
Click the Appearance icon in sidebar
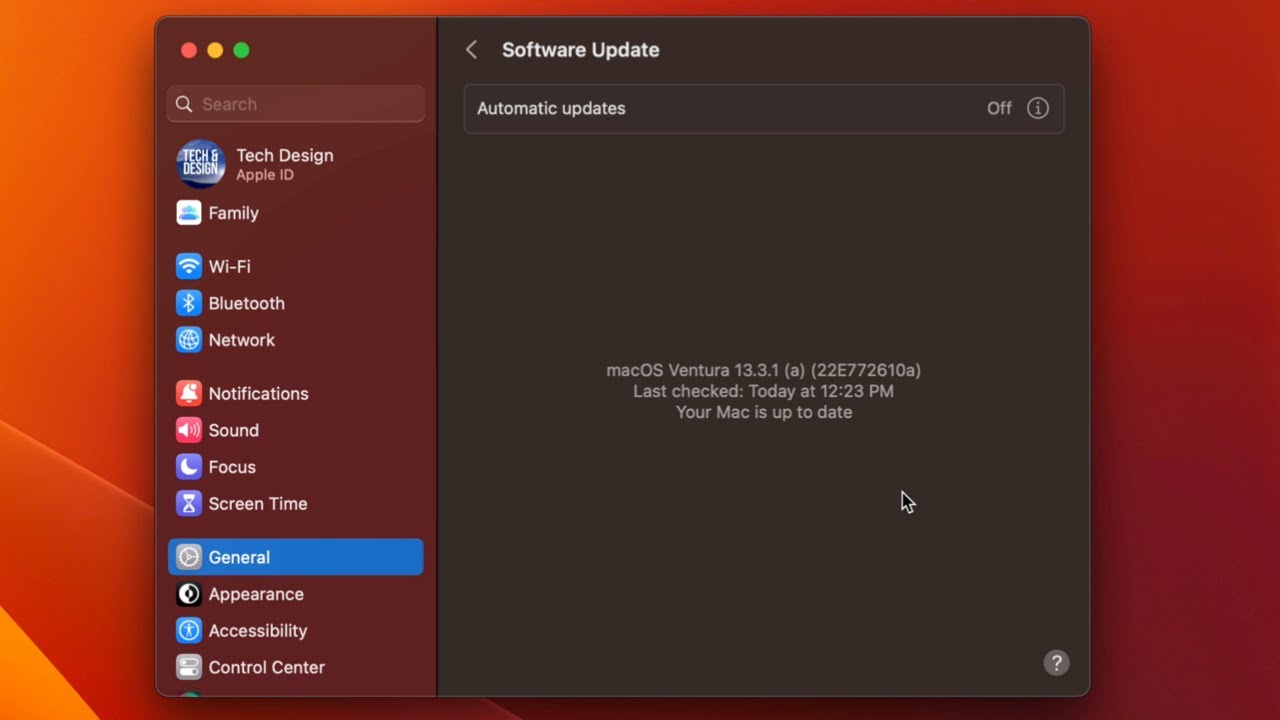pyautogui.click(x=188, y=594)
